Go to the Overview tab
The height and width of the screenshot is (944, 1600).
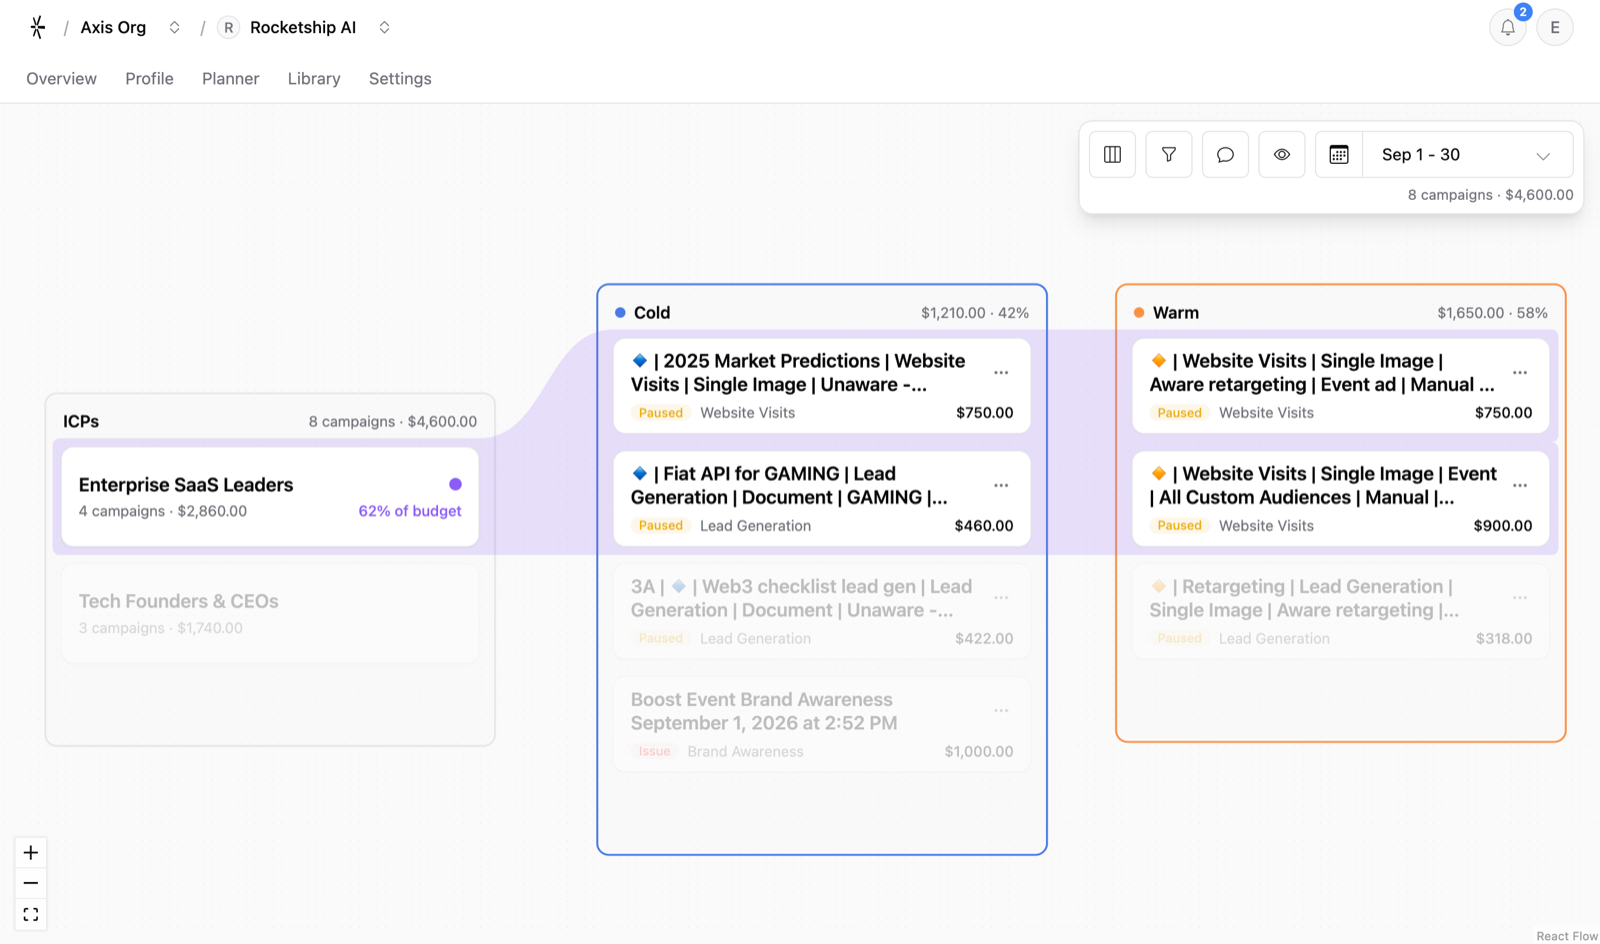pos(61,79)
